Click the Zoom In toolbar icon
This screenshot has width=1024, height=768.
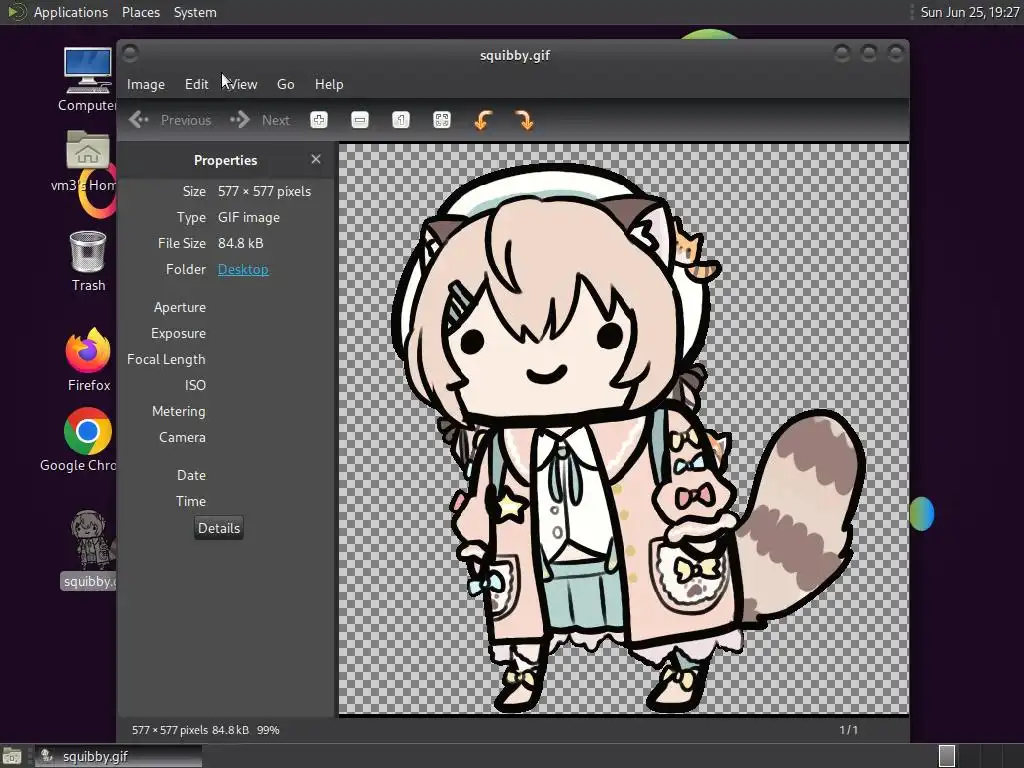319,120
